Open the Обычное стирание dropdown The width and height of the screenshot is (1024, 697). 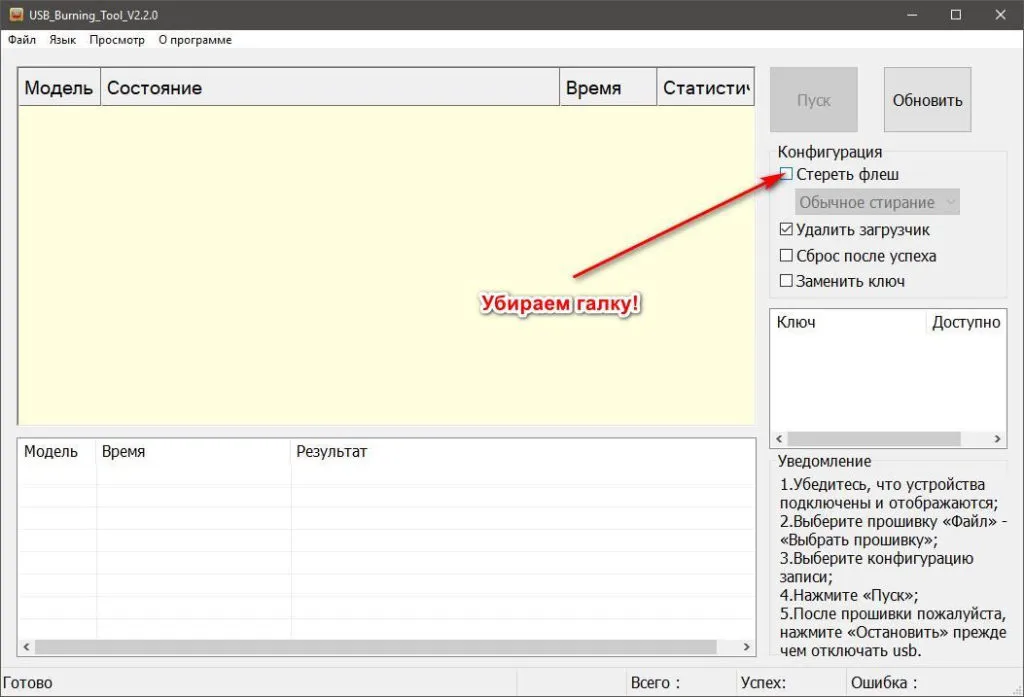coord(877,203)
